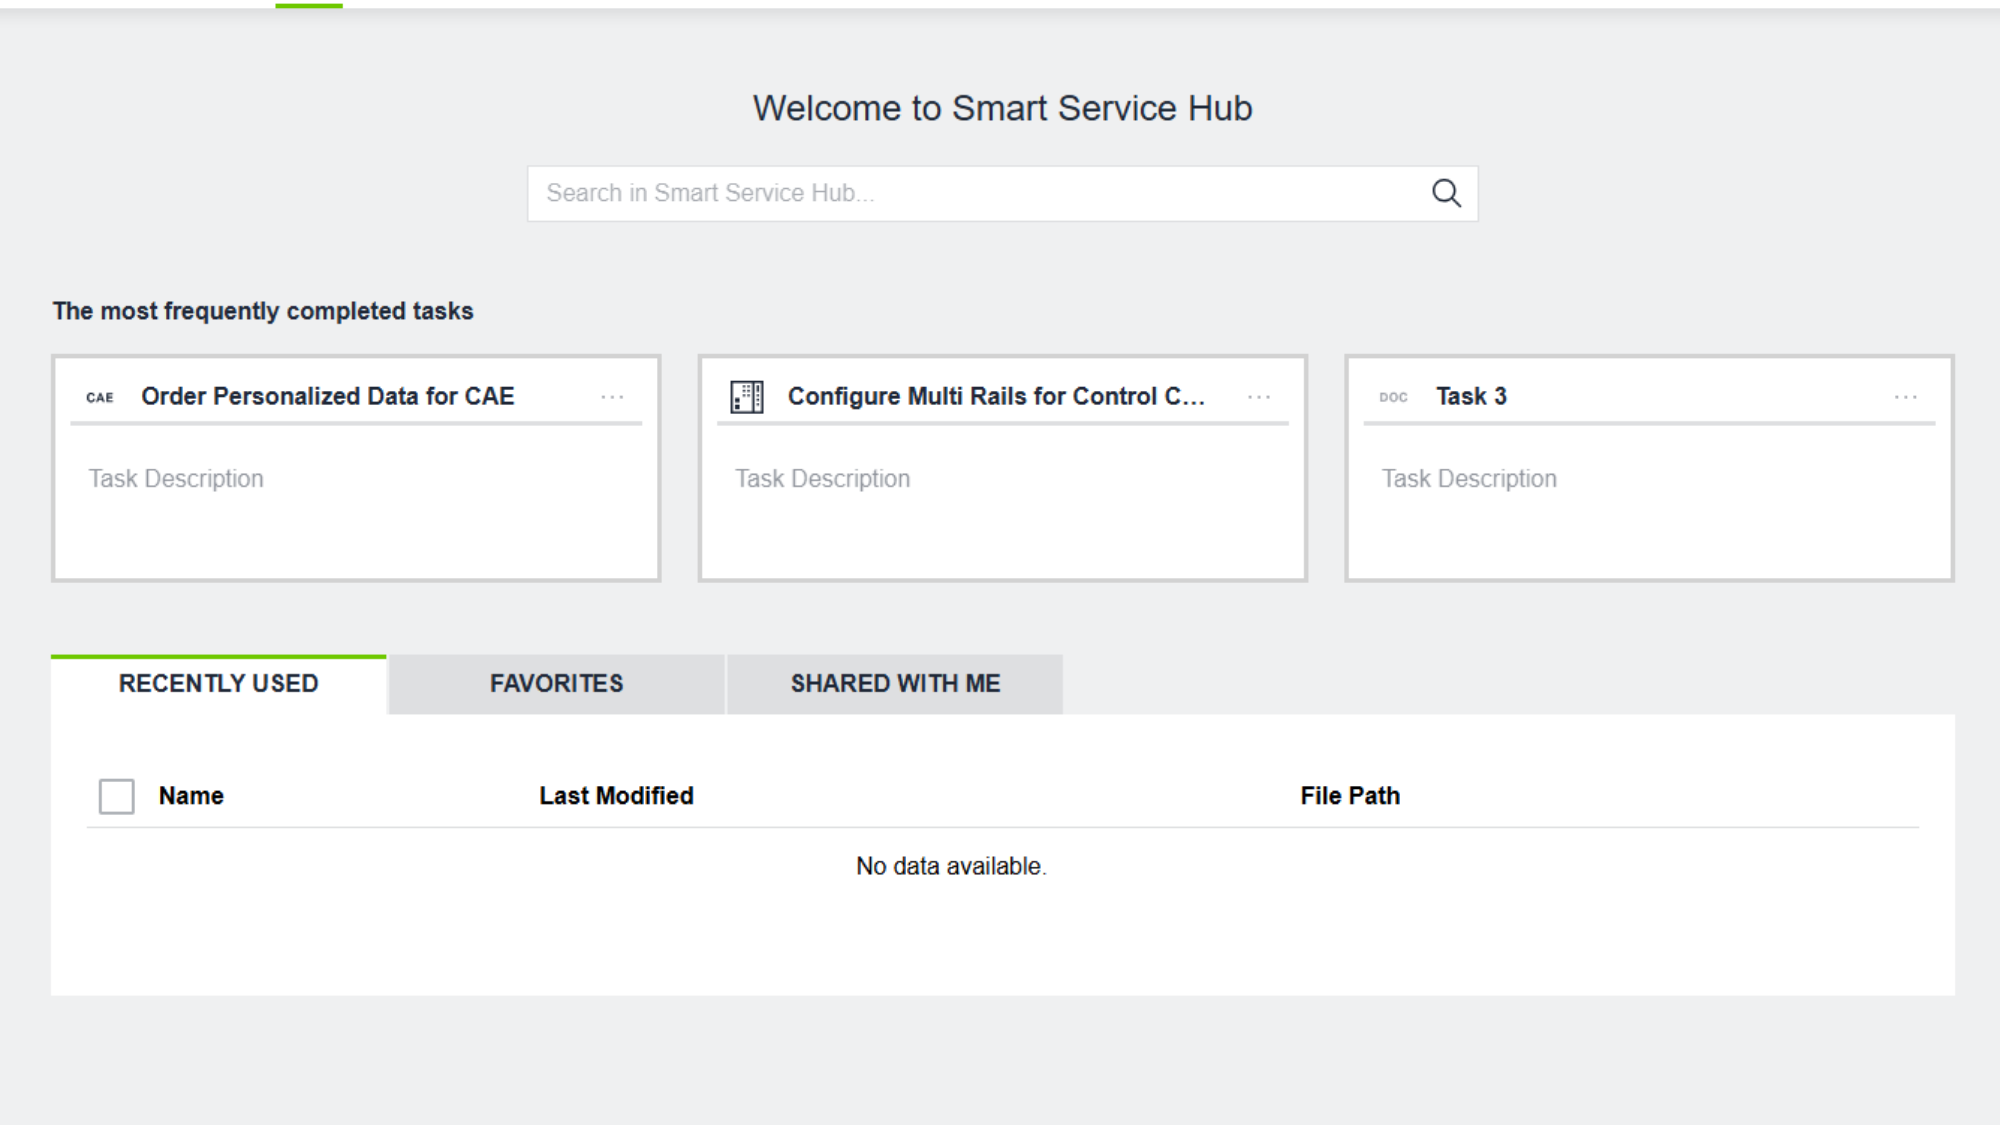Click Task Description text in first card

pyautogui.click(x=176, y=479)
